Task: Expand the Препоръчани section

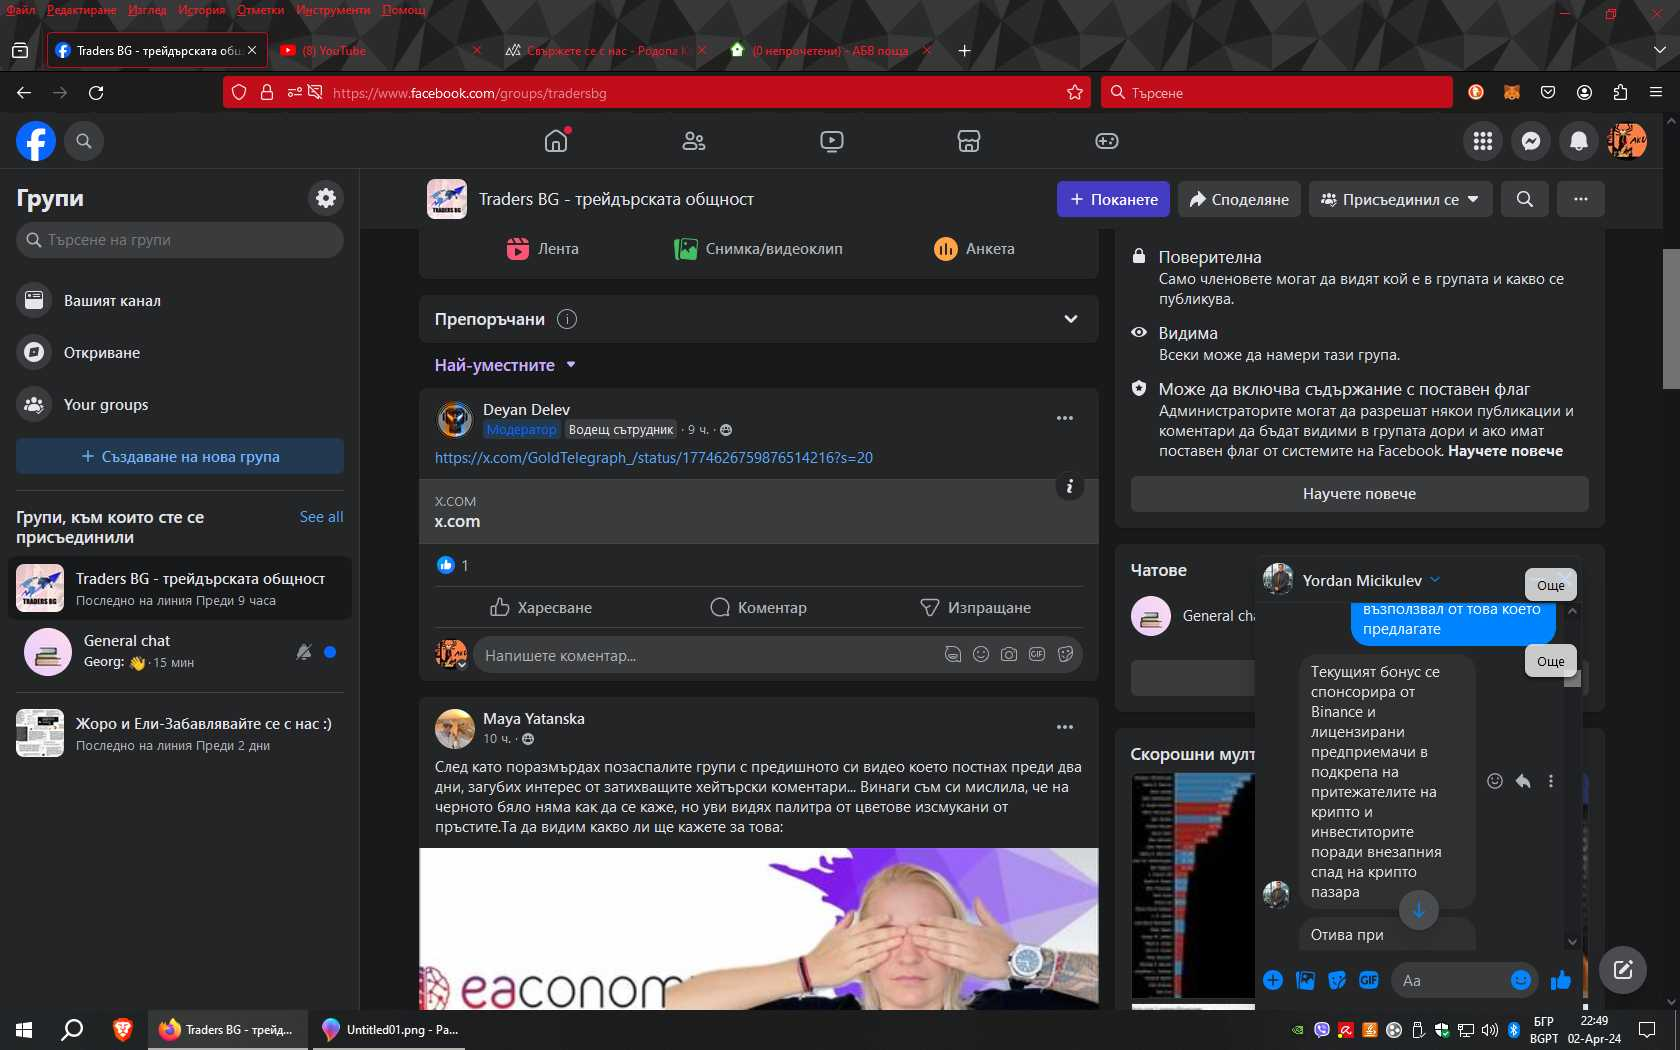Action: coord(1070,319)
